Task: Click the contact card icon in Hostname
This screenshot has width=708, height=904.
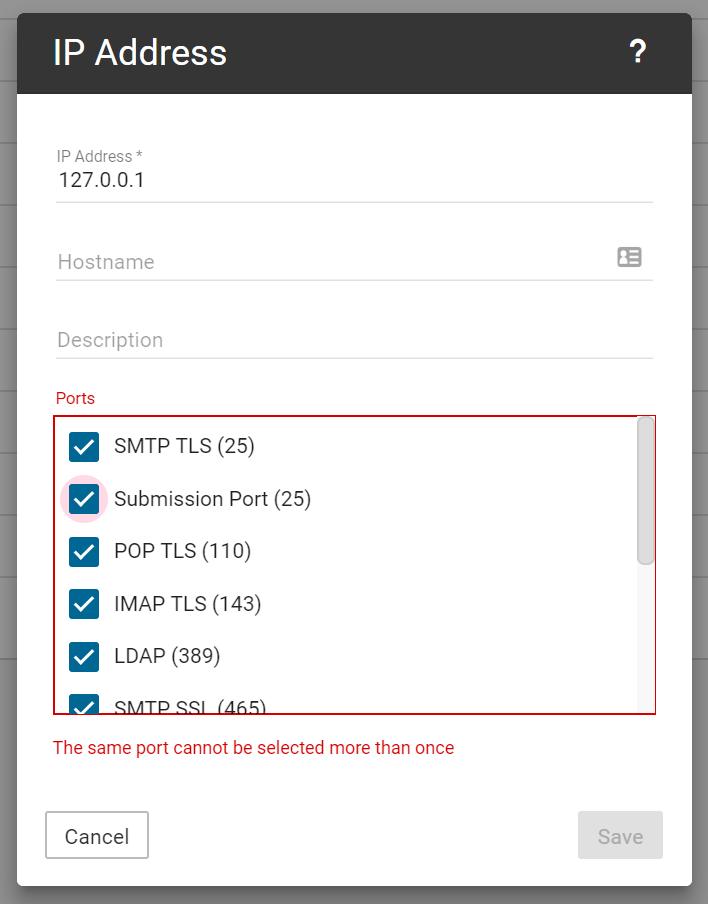Action: point(629,258)
